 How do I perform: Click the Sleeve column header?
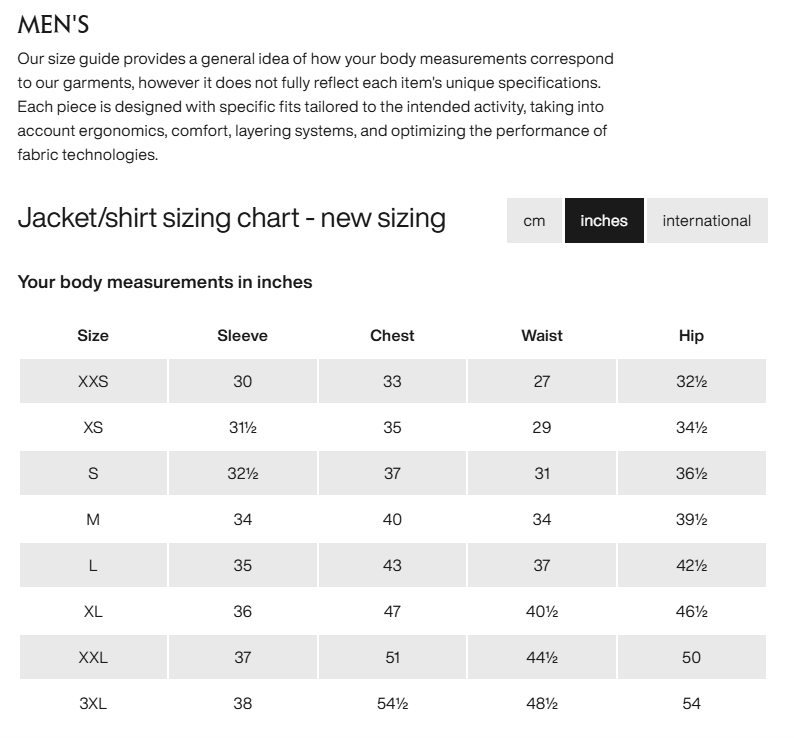point(243,335)
